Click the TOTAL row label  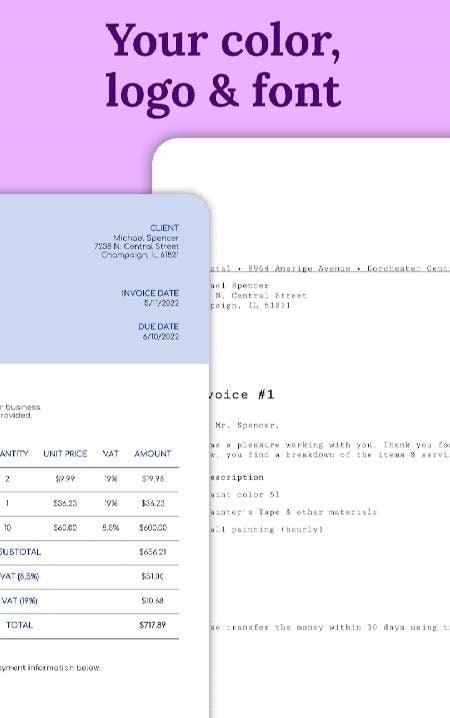19,625
